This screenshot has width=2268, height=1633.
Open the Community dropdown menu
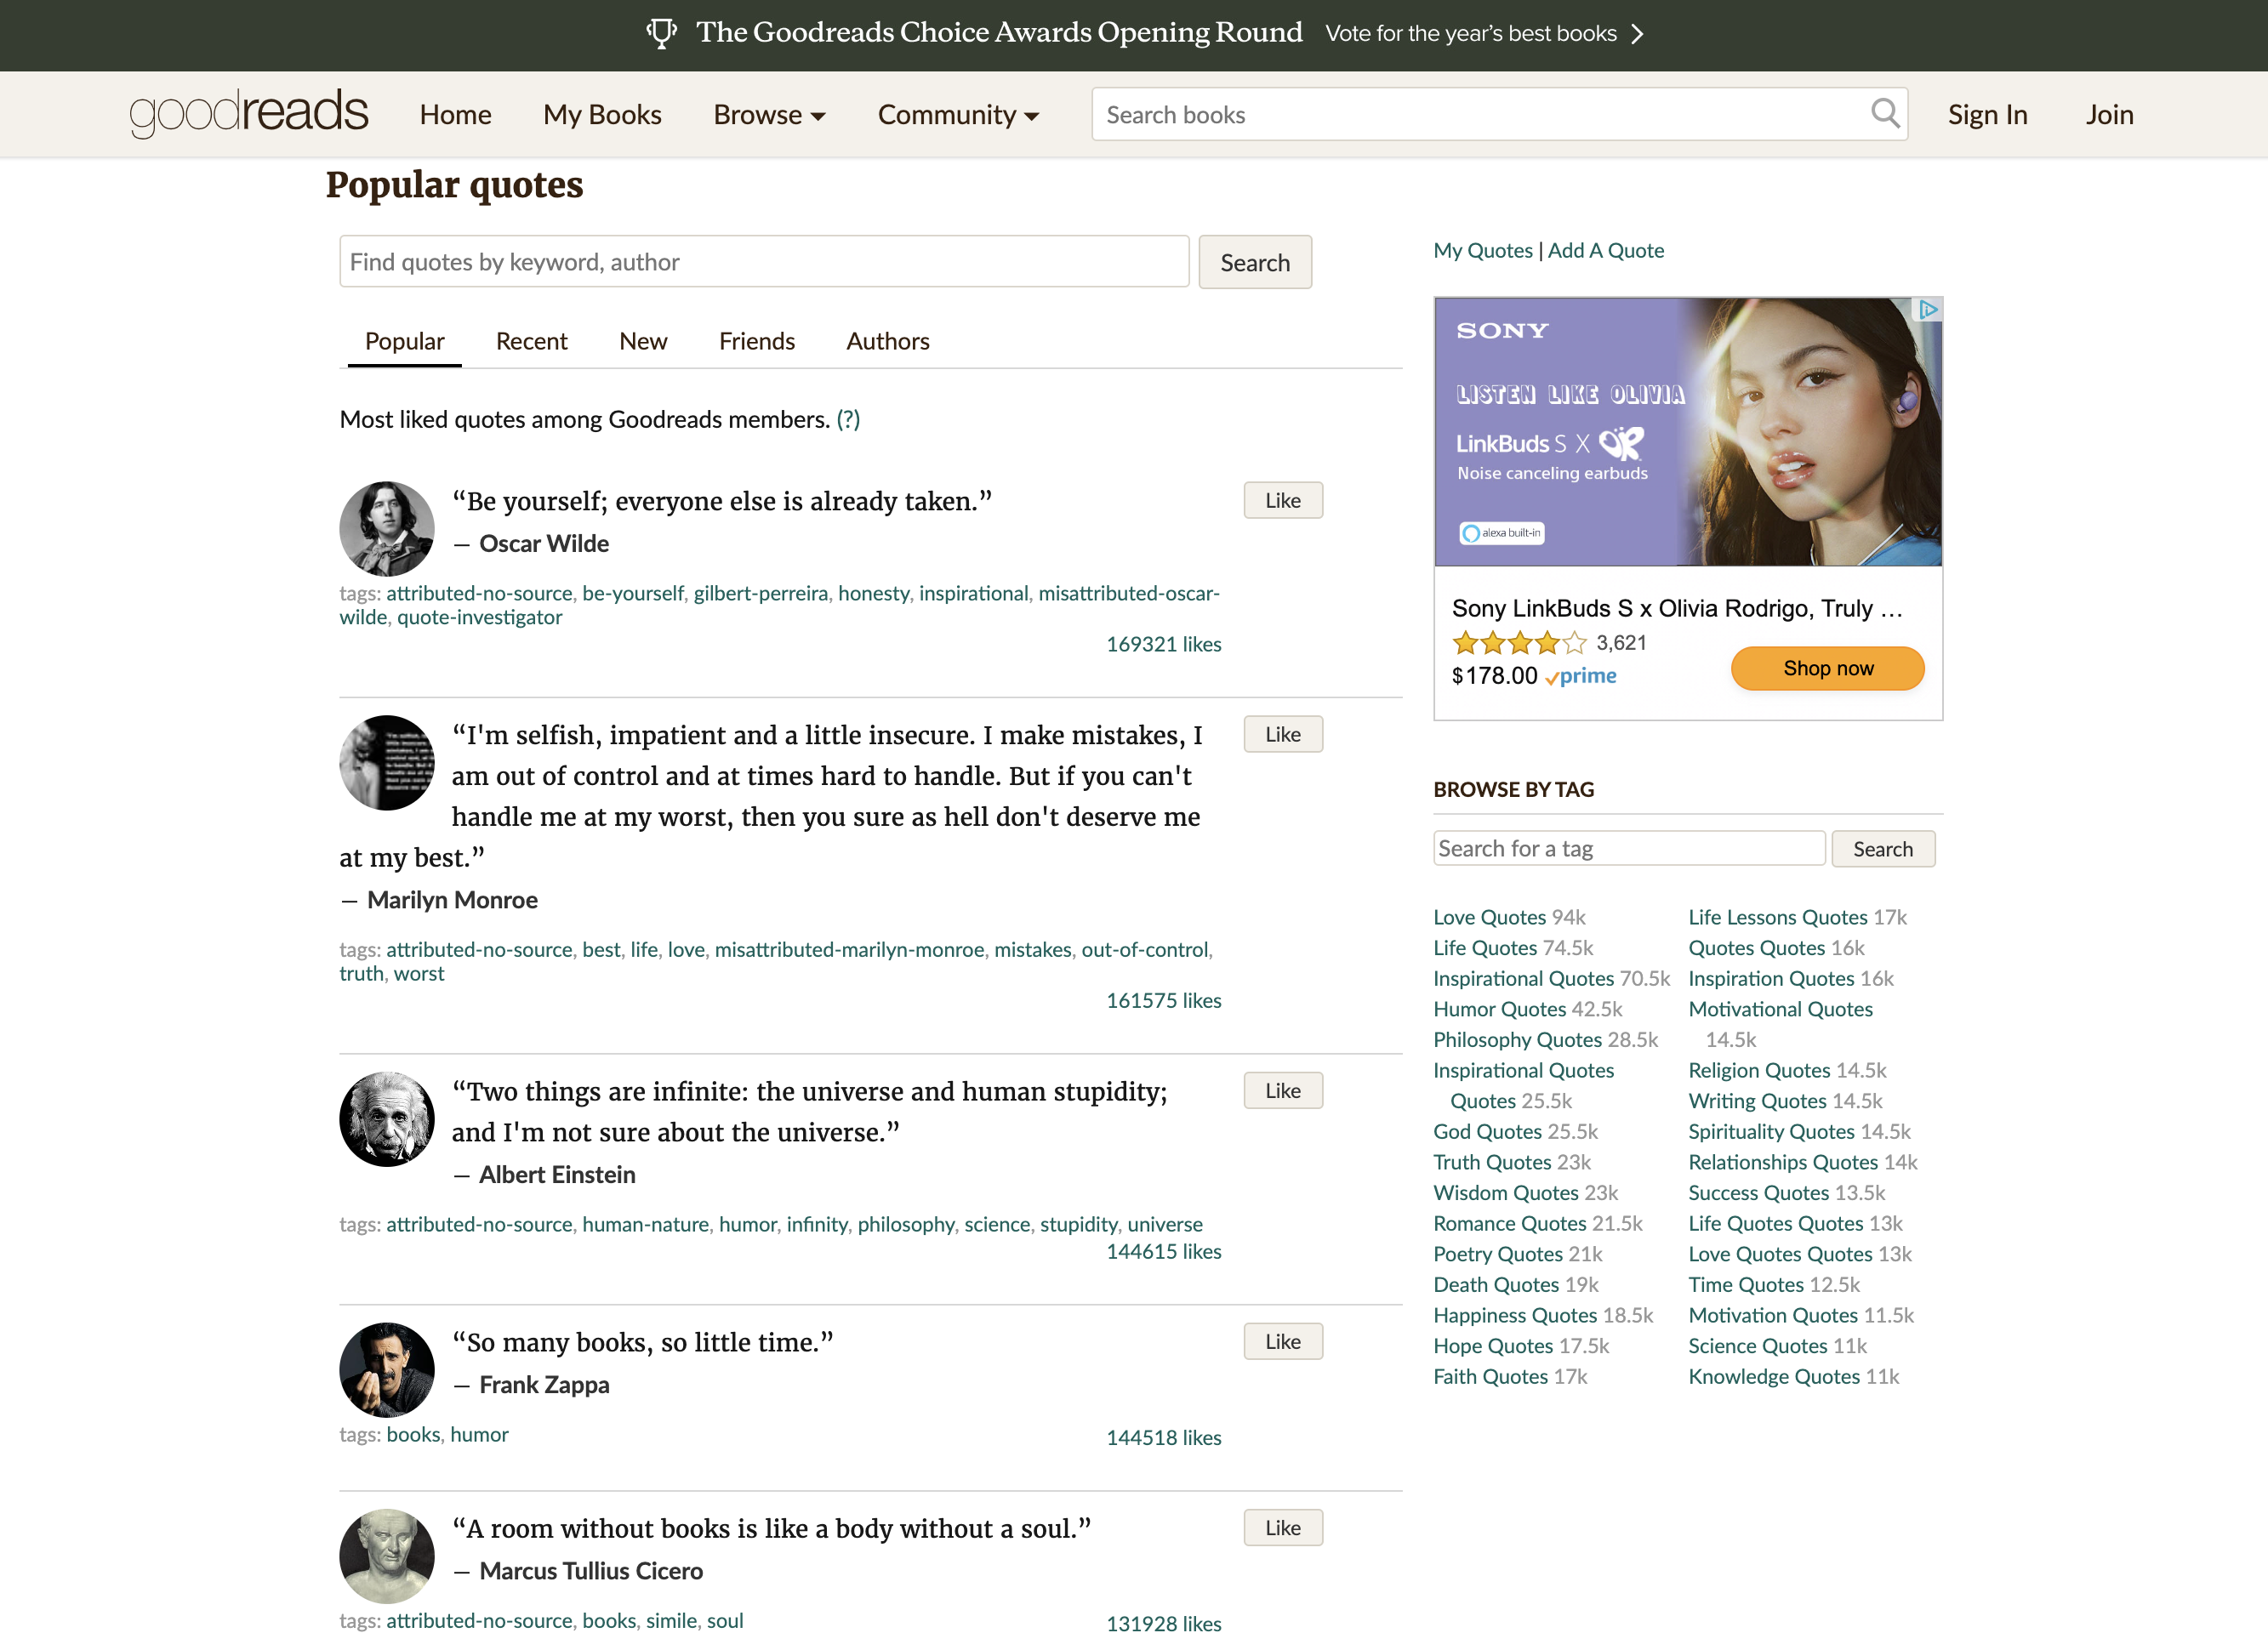click(x=957, y=114)
